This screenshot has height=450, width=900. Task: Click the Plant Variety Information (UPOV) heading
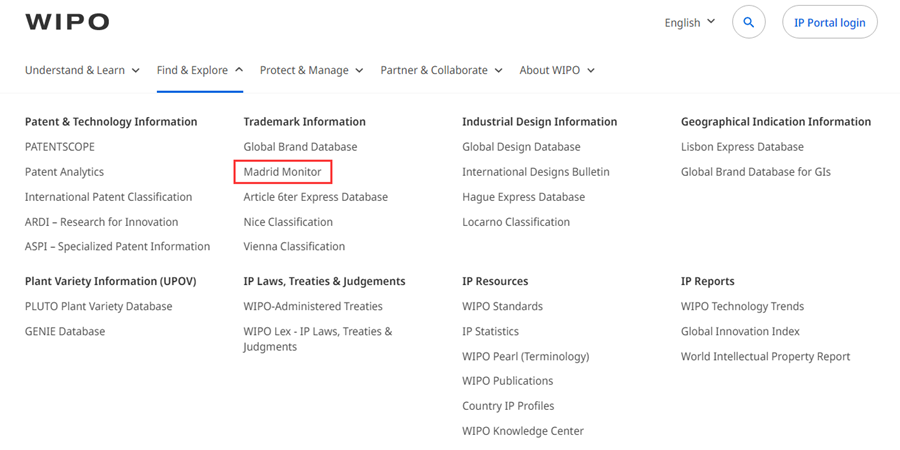[x=111, y=281]
